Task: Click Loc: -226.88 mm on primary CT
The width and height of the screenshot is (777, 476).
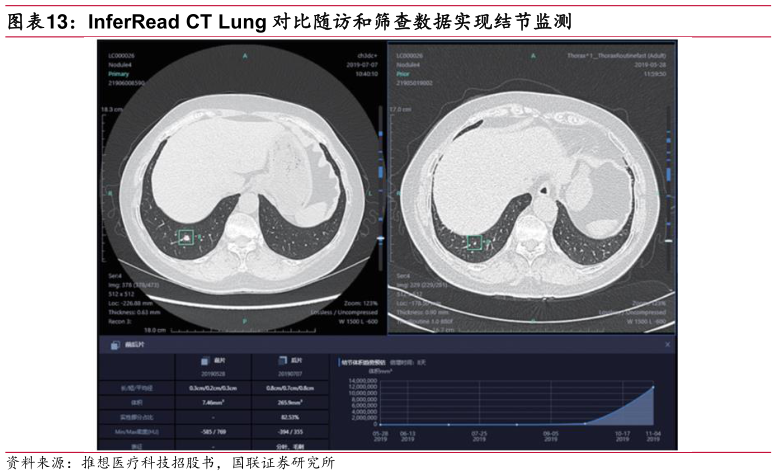Action: point(131,303)
